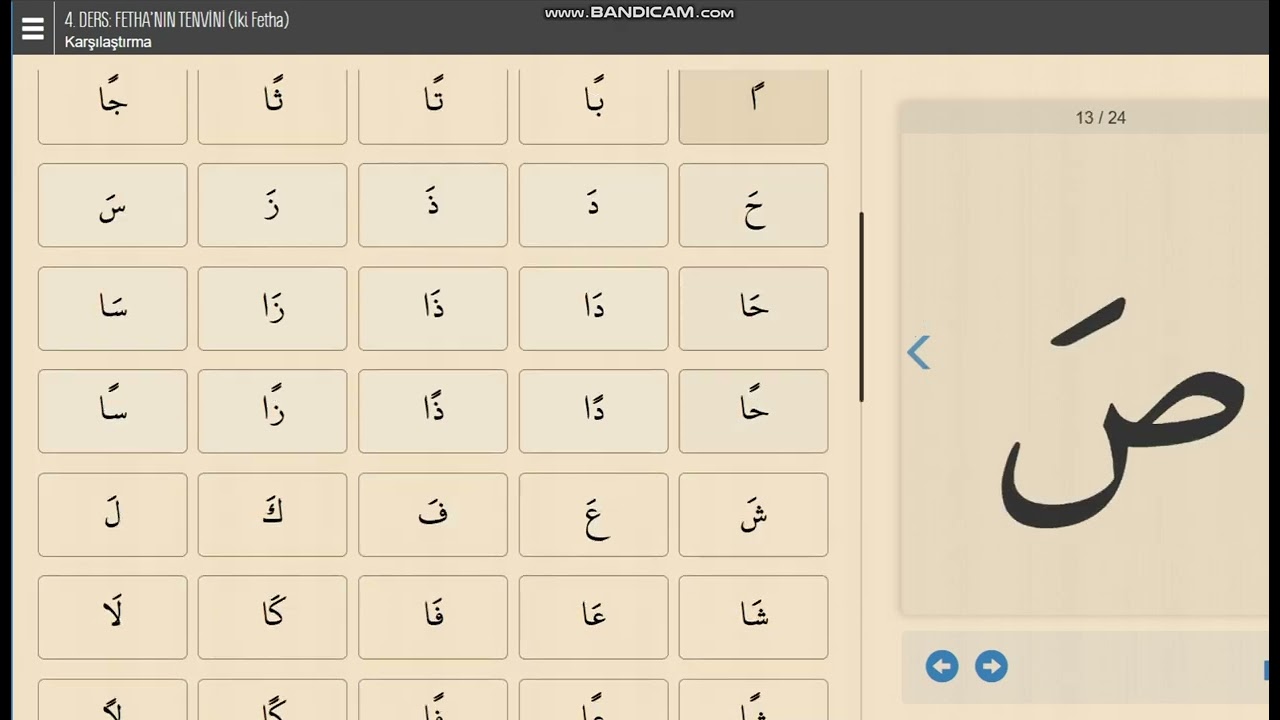Select the Dal-alif card (دَا)
The width and height of the screenshot is (1280, 720).
tap(593, 308)
